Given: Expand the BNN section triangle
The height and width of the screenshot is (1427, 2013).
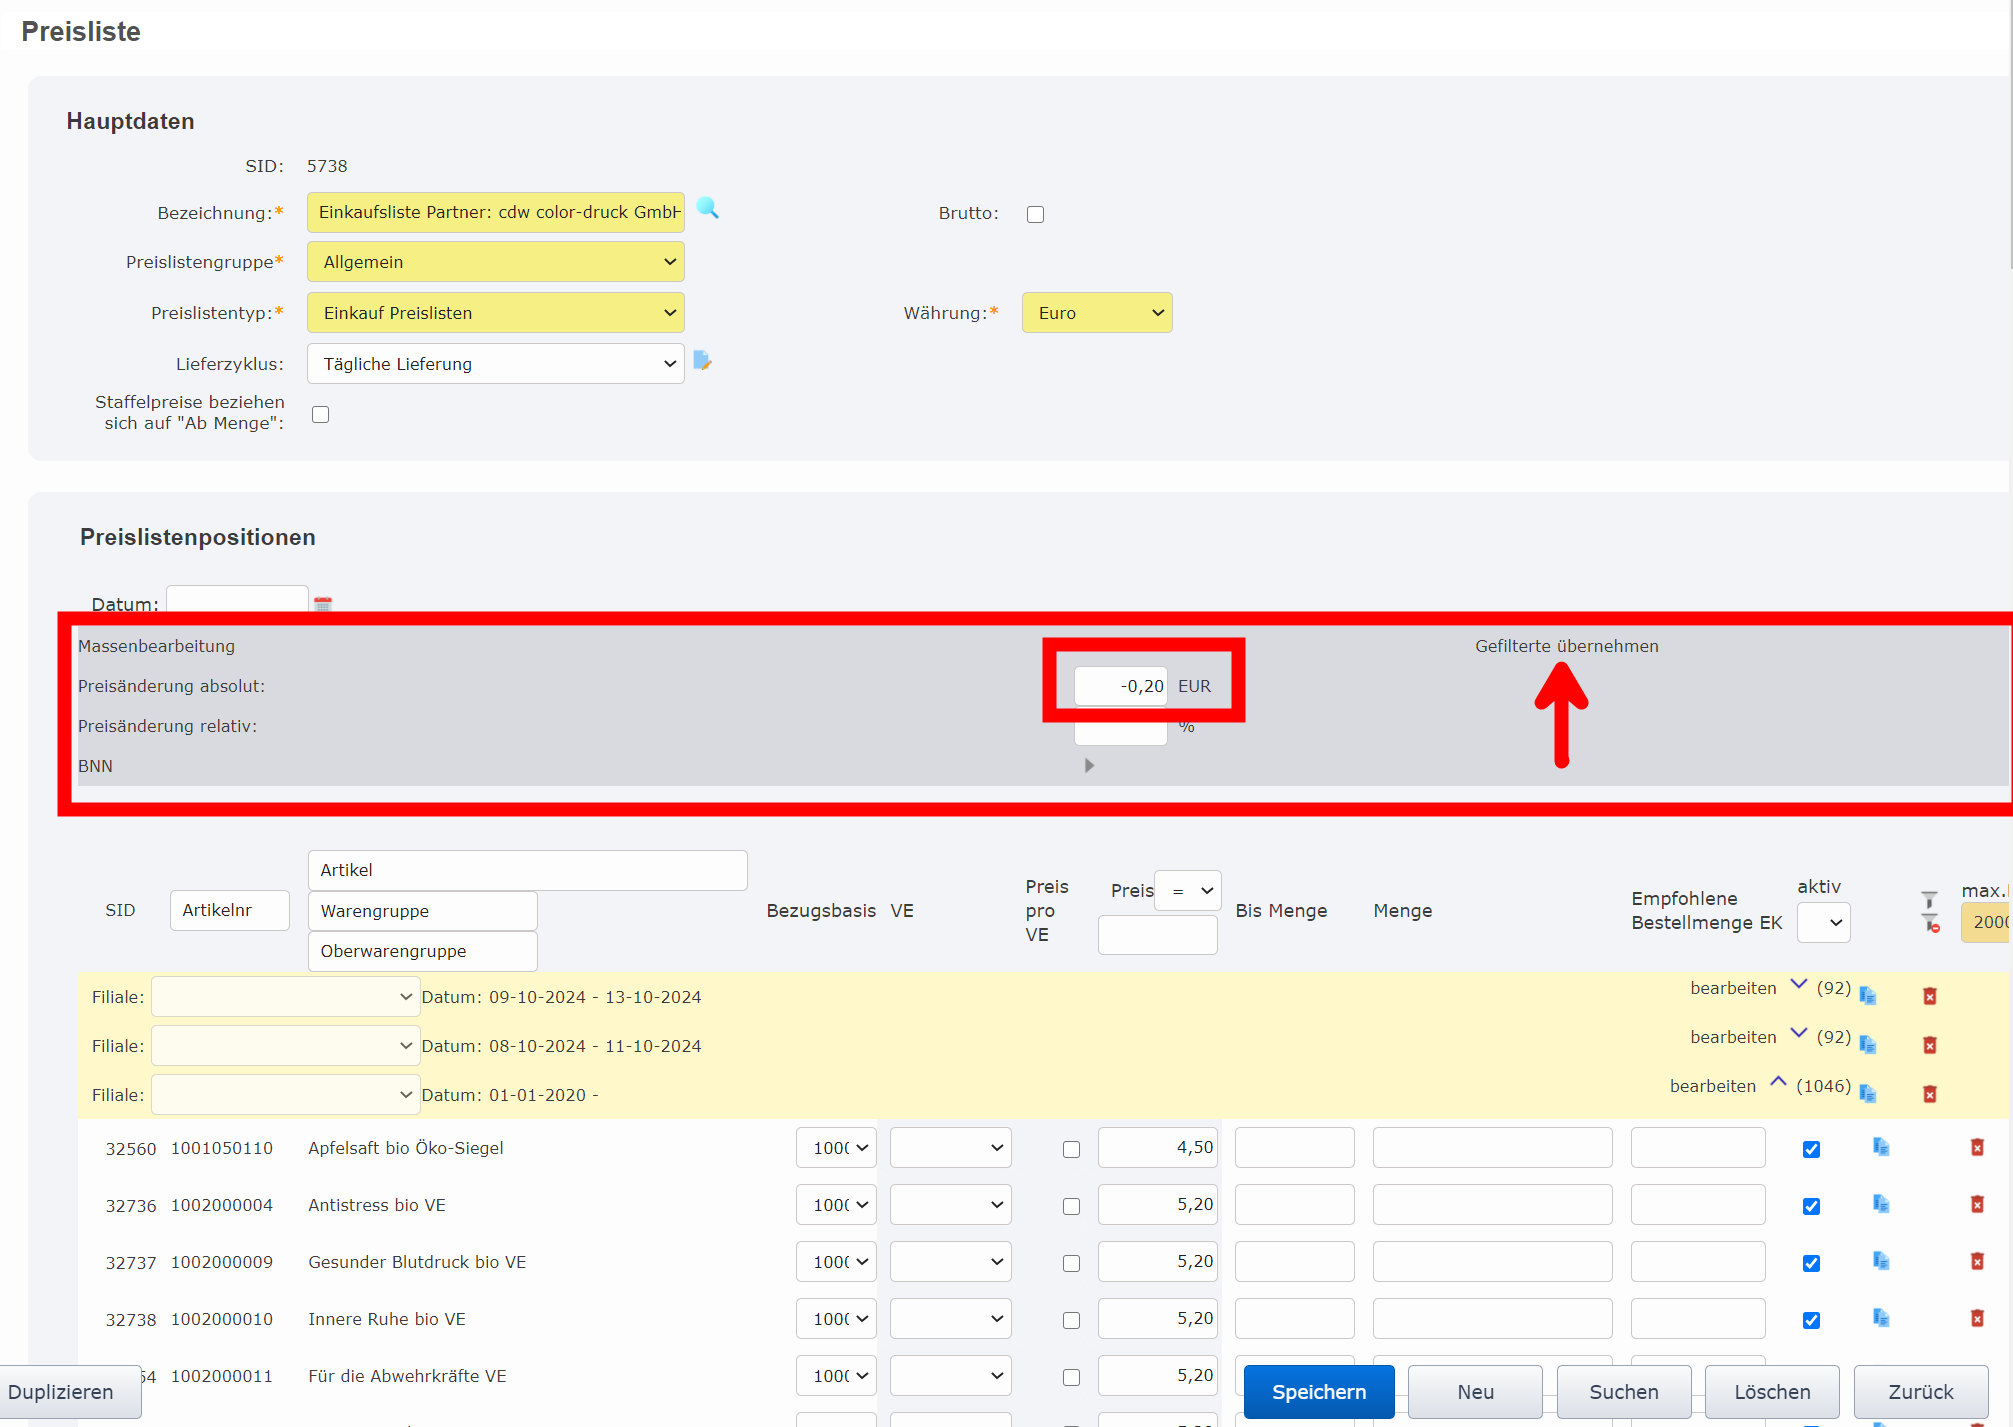Looking at the screenshot, I should coord(1089,765).
